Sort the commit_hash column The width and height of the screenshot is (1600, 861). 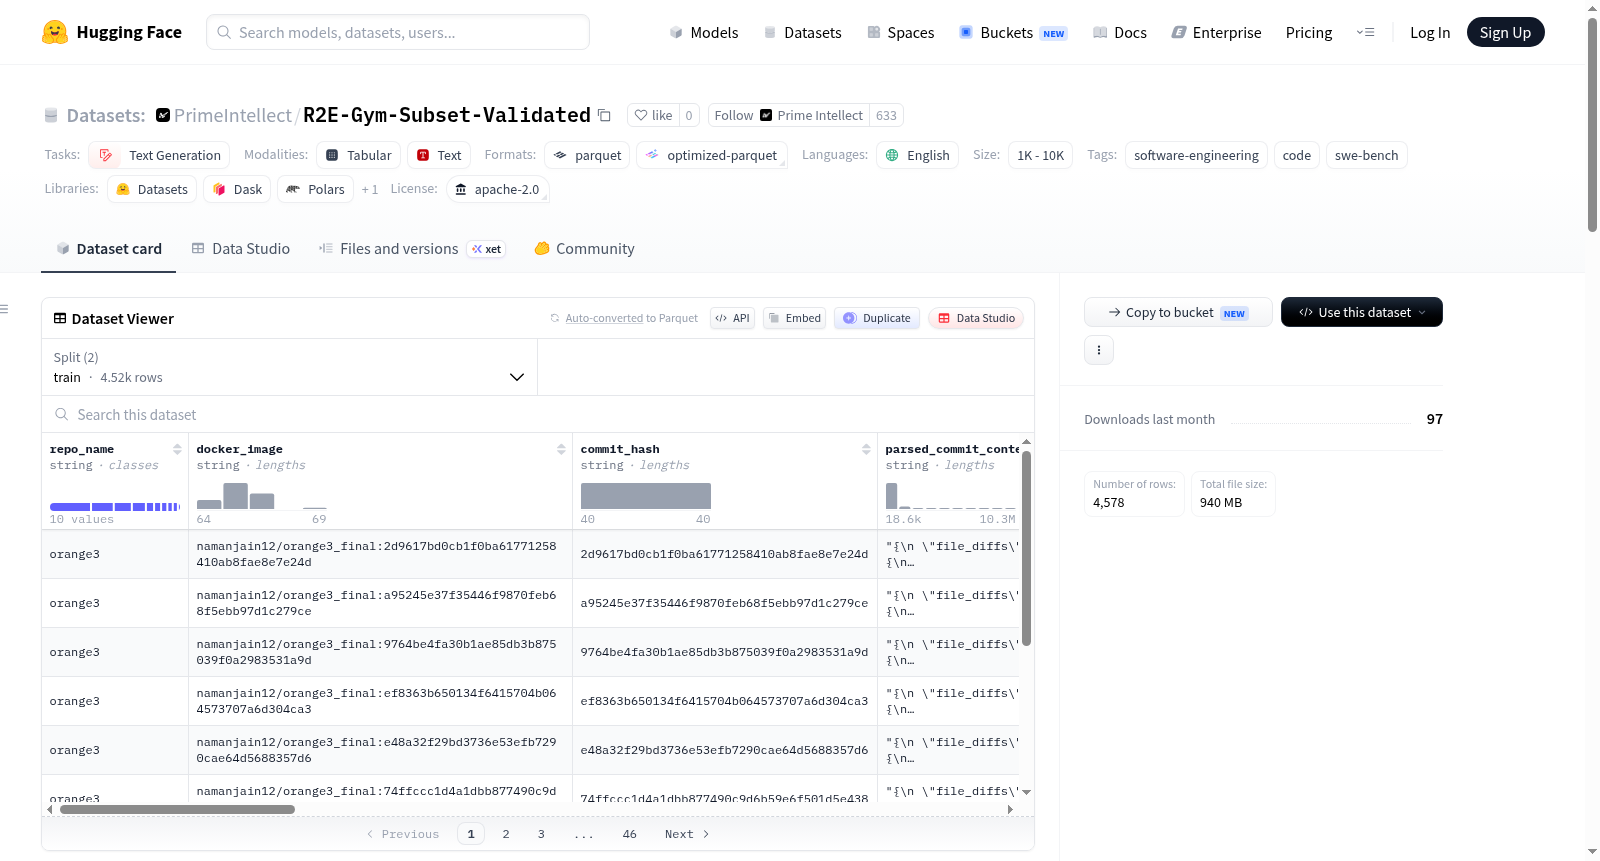pos(866,449)
